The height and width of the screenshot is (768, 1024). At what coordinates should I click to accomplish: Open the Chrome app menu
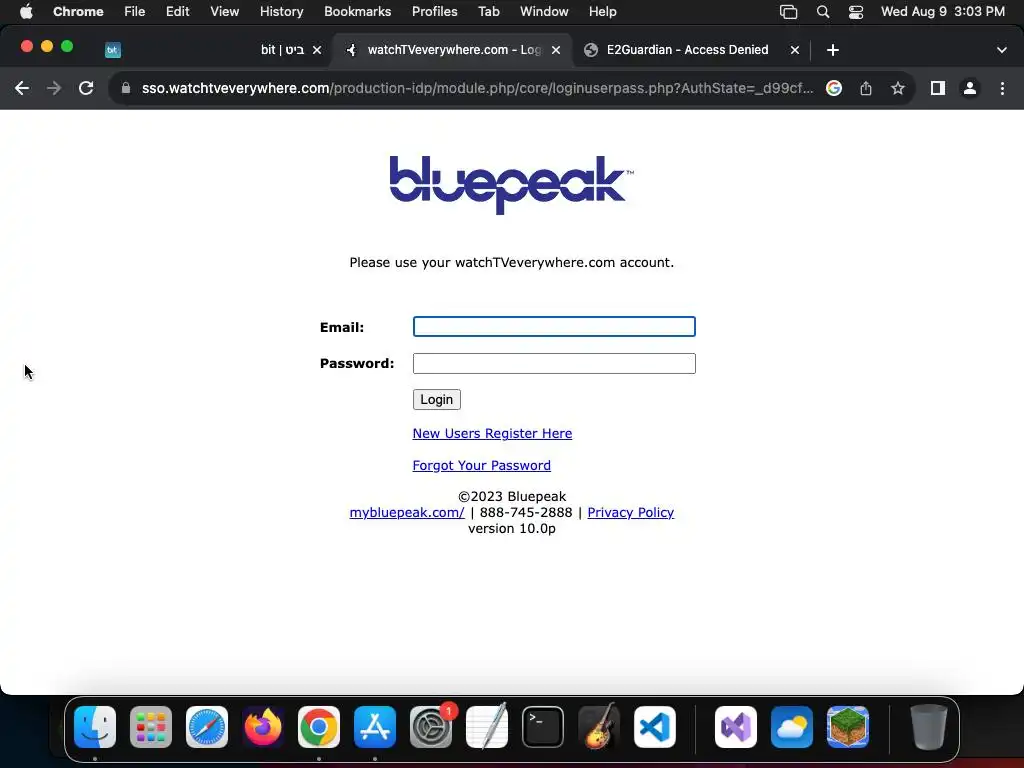click(x=78, y=12)
